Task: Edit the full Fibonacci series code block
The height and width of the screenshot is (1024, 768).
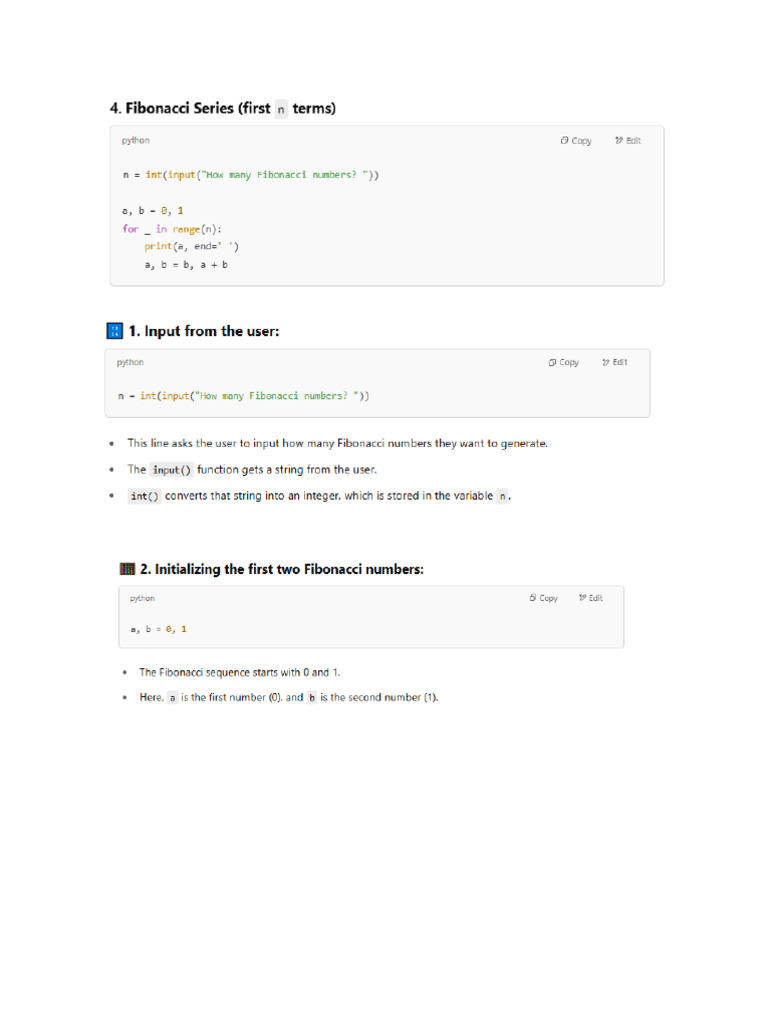Action: pyautogui.click(x=628, y=141)
